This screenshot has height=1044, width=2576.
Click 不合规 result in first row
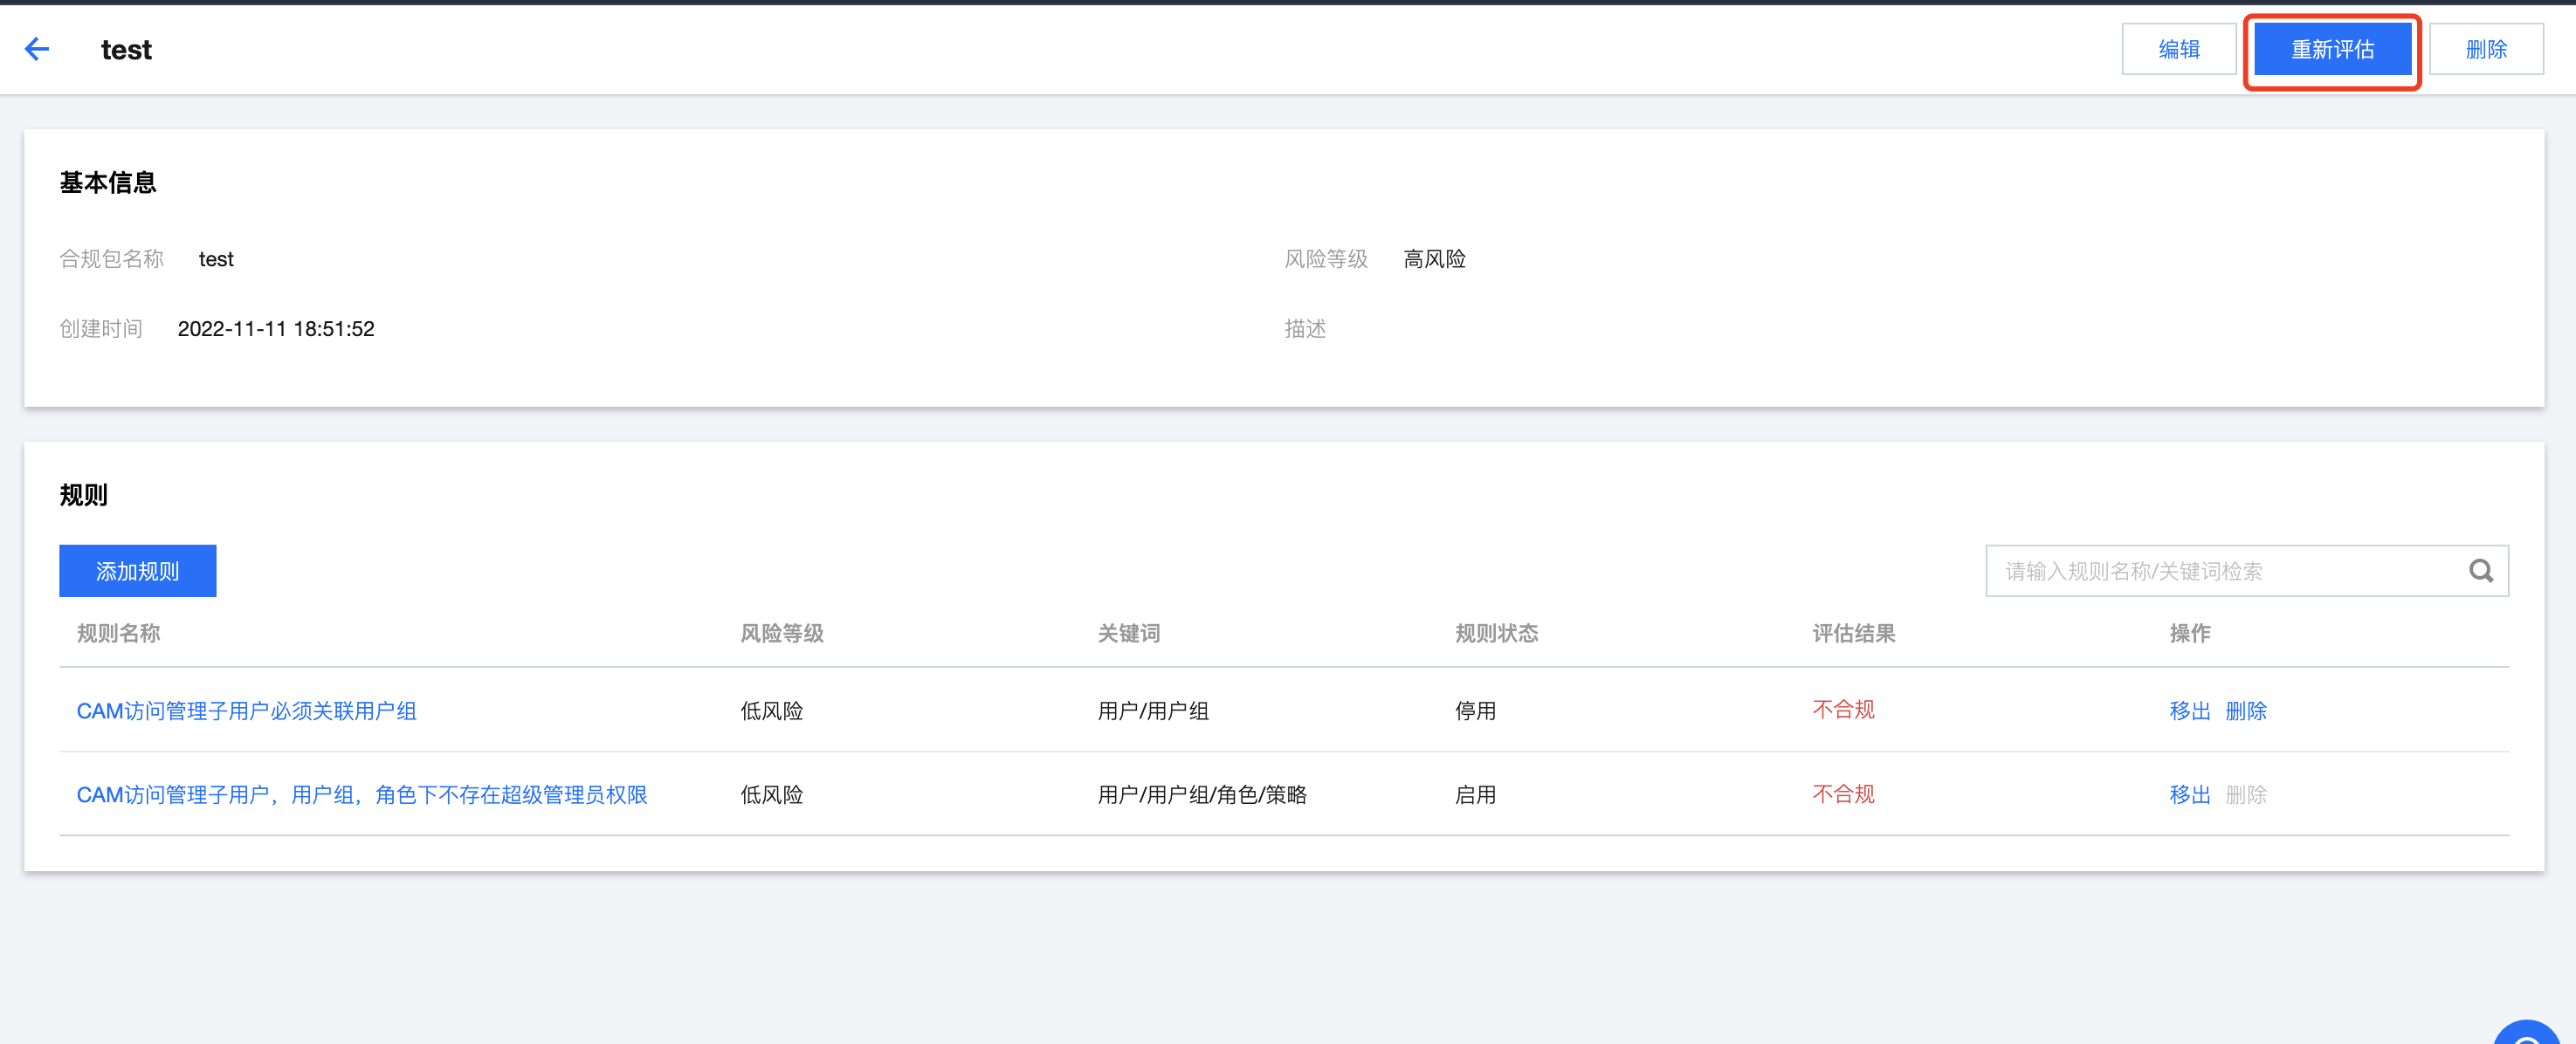[1843, 710]
